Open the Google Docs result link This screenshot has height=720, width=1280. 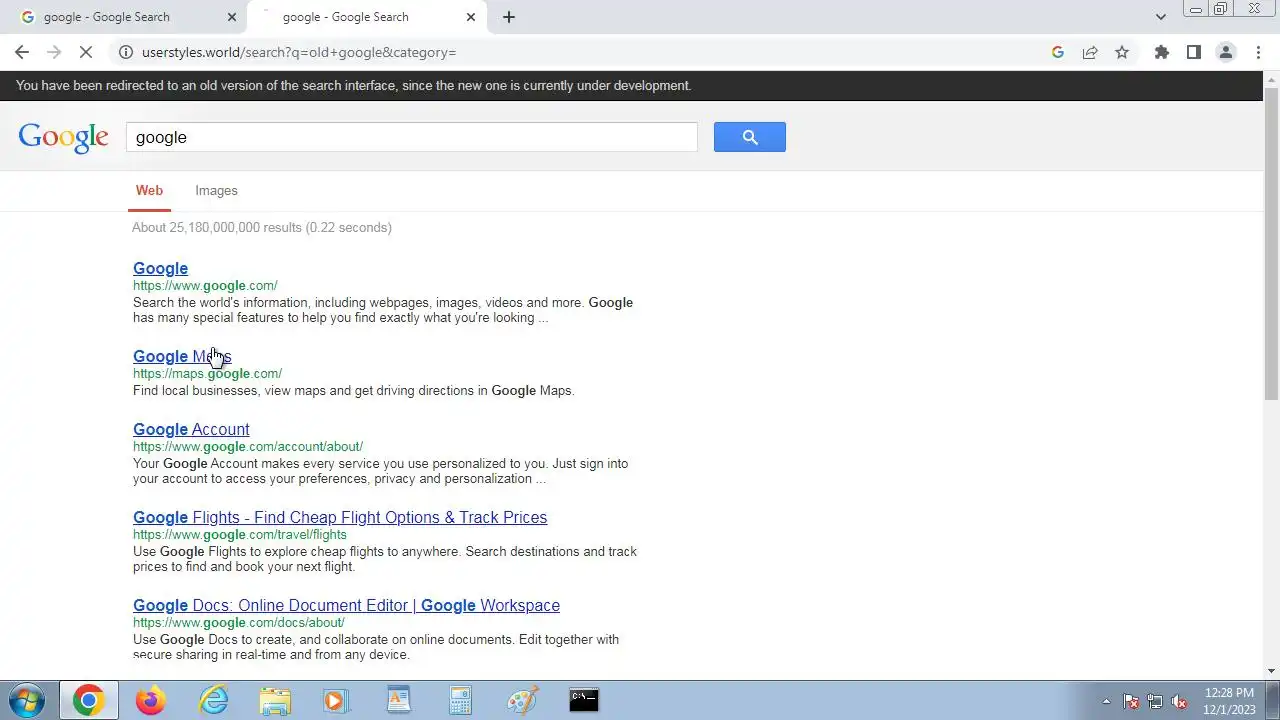point(346,605)
